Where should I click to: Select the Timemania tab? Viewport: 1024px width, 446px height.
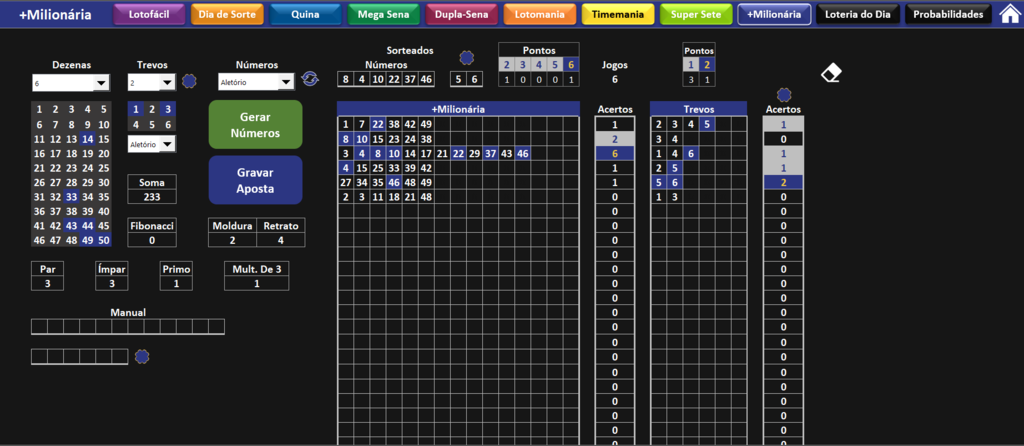618,14
